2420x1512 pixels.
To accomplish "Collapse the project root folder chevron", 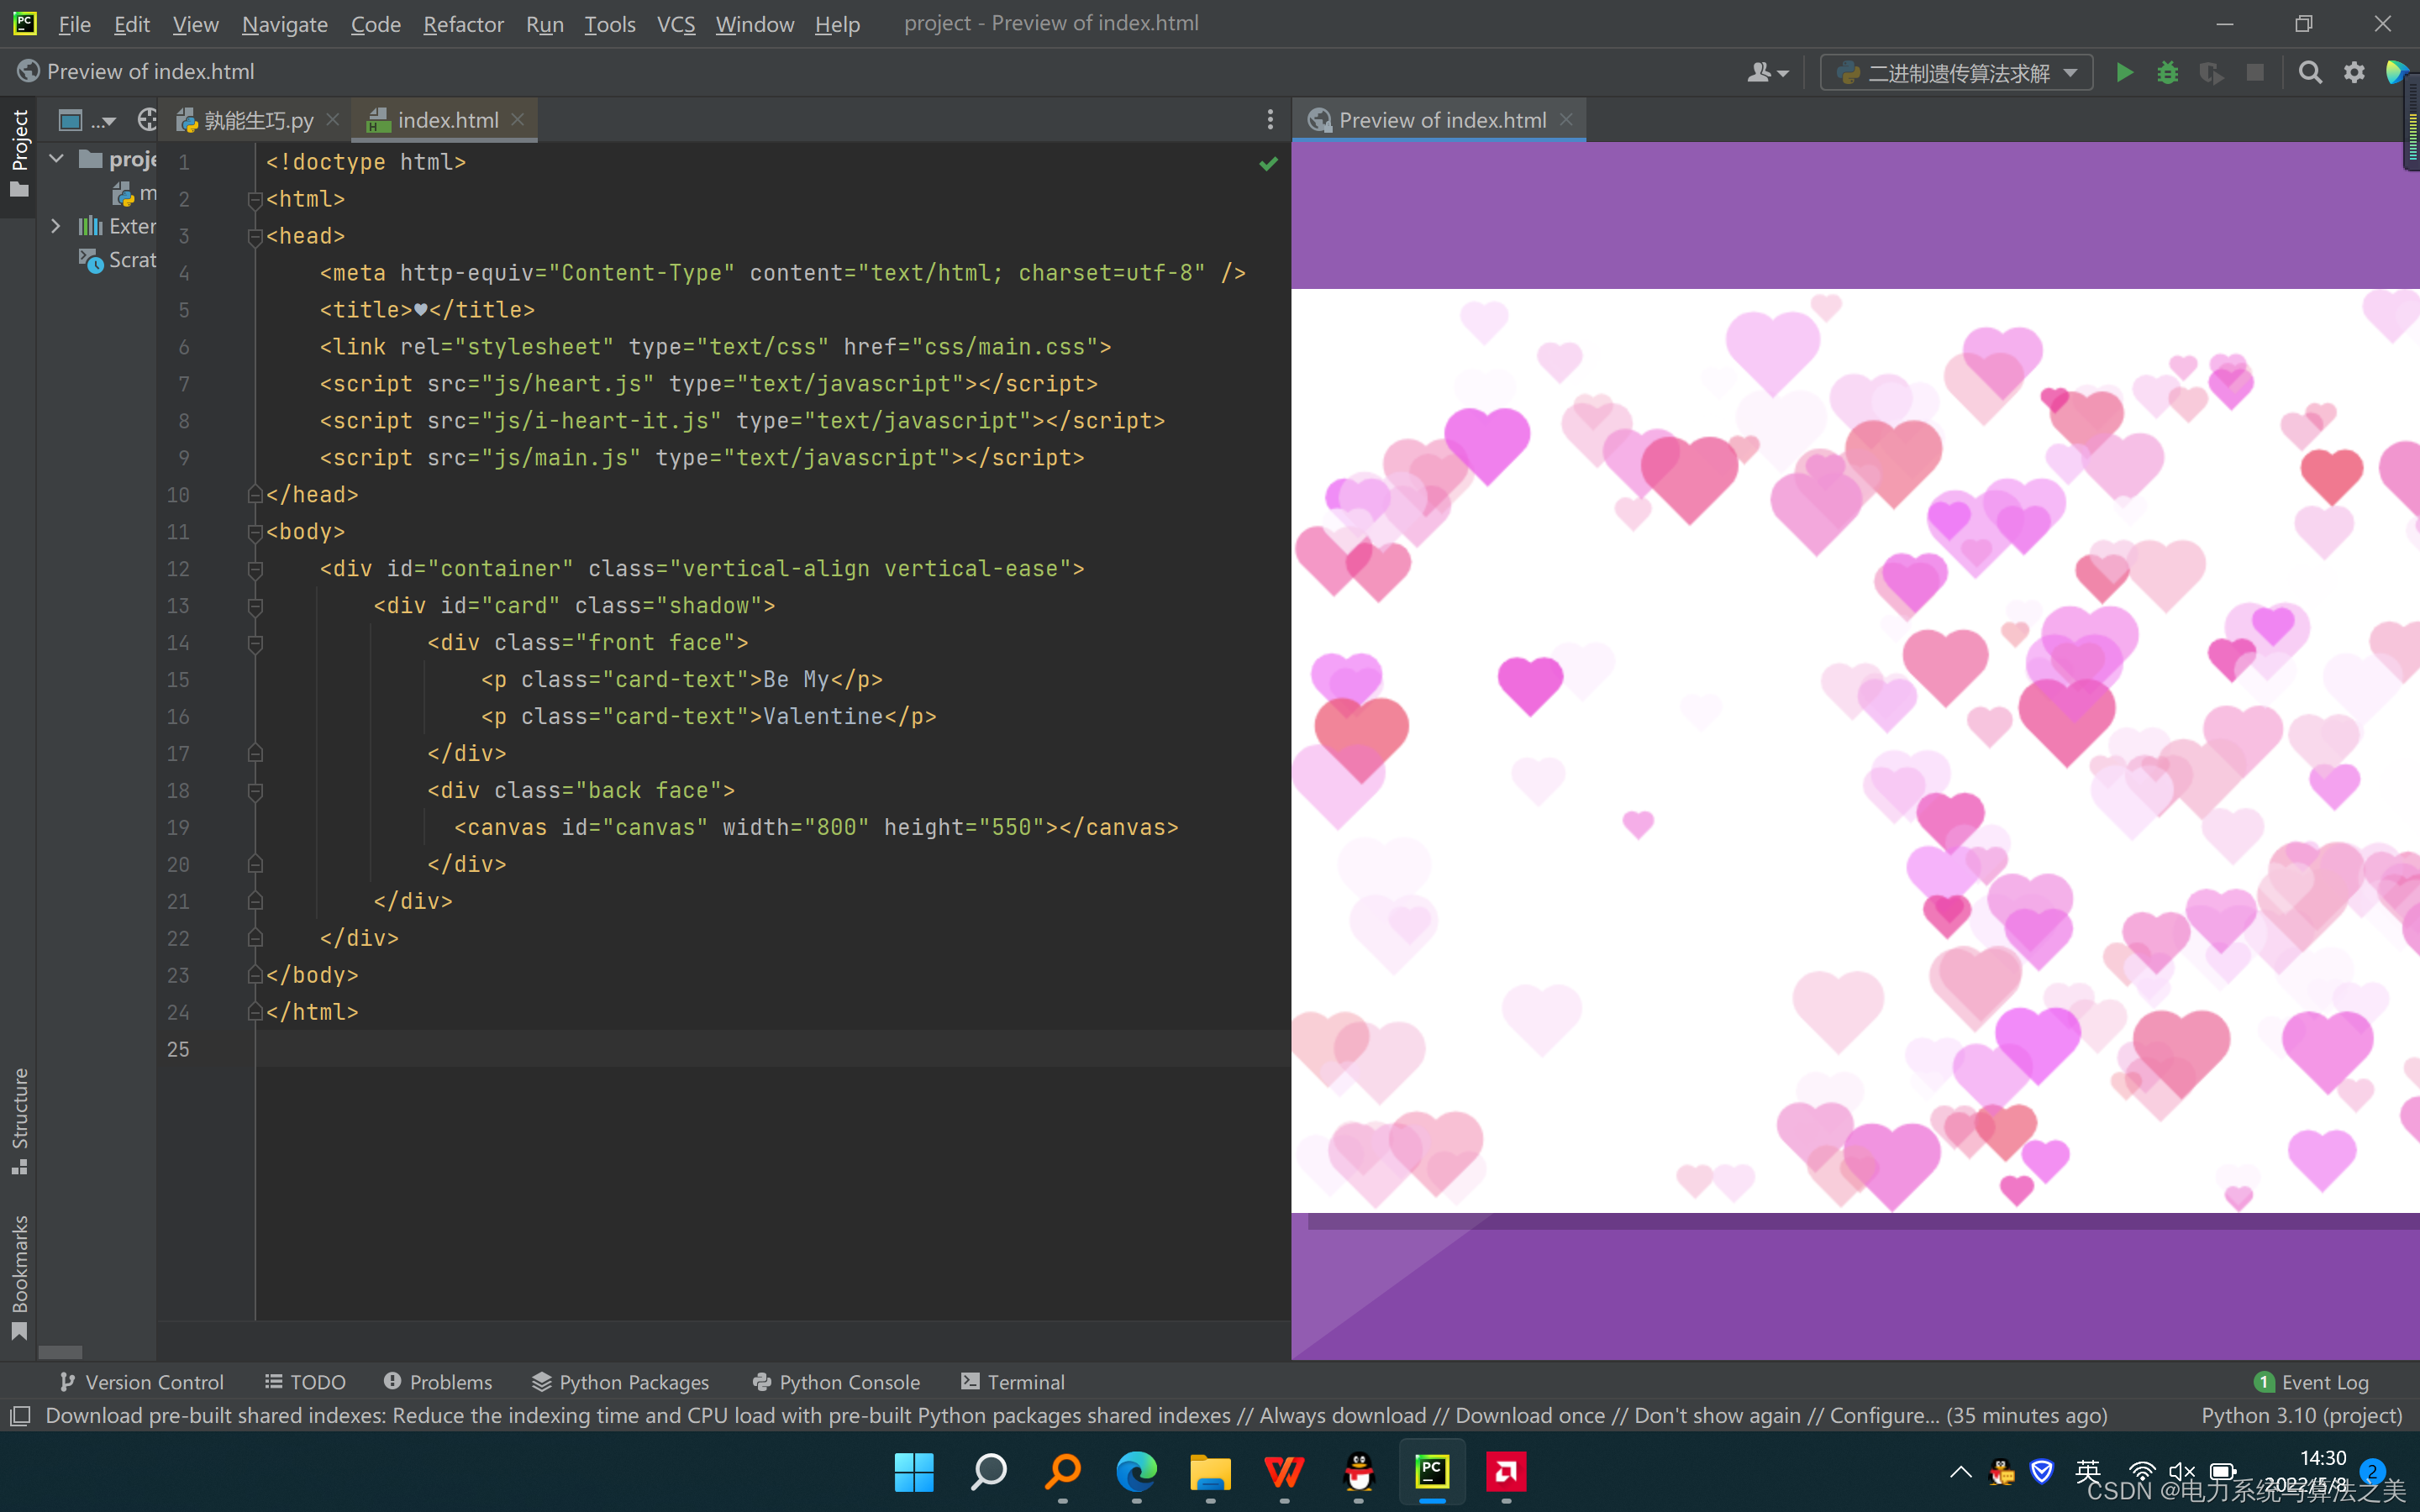I will pyautogui.click(x=57, y=159).
